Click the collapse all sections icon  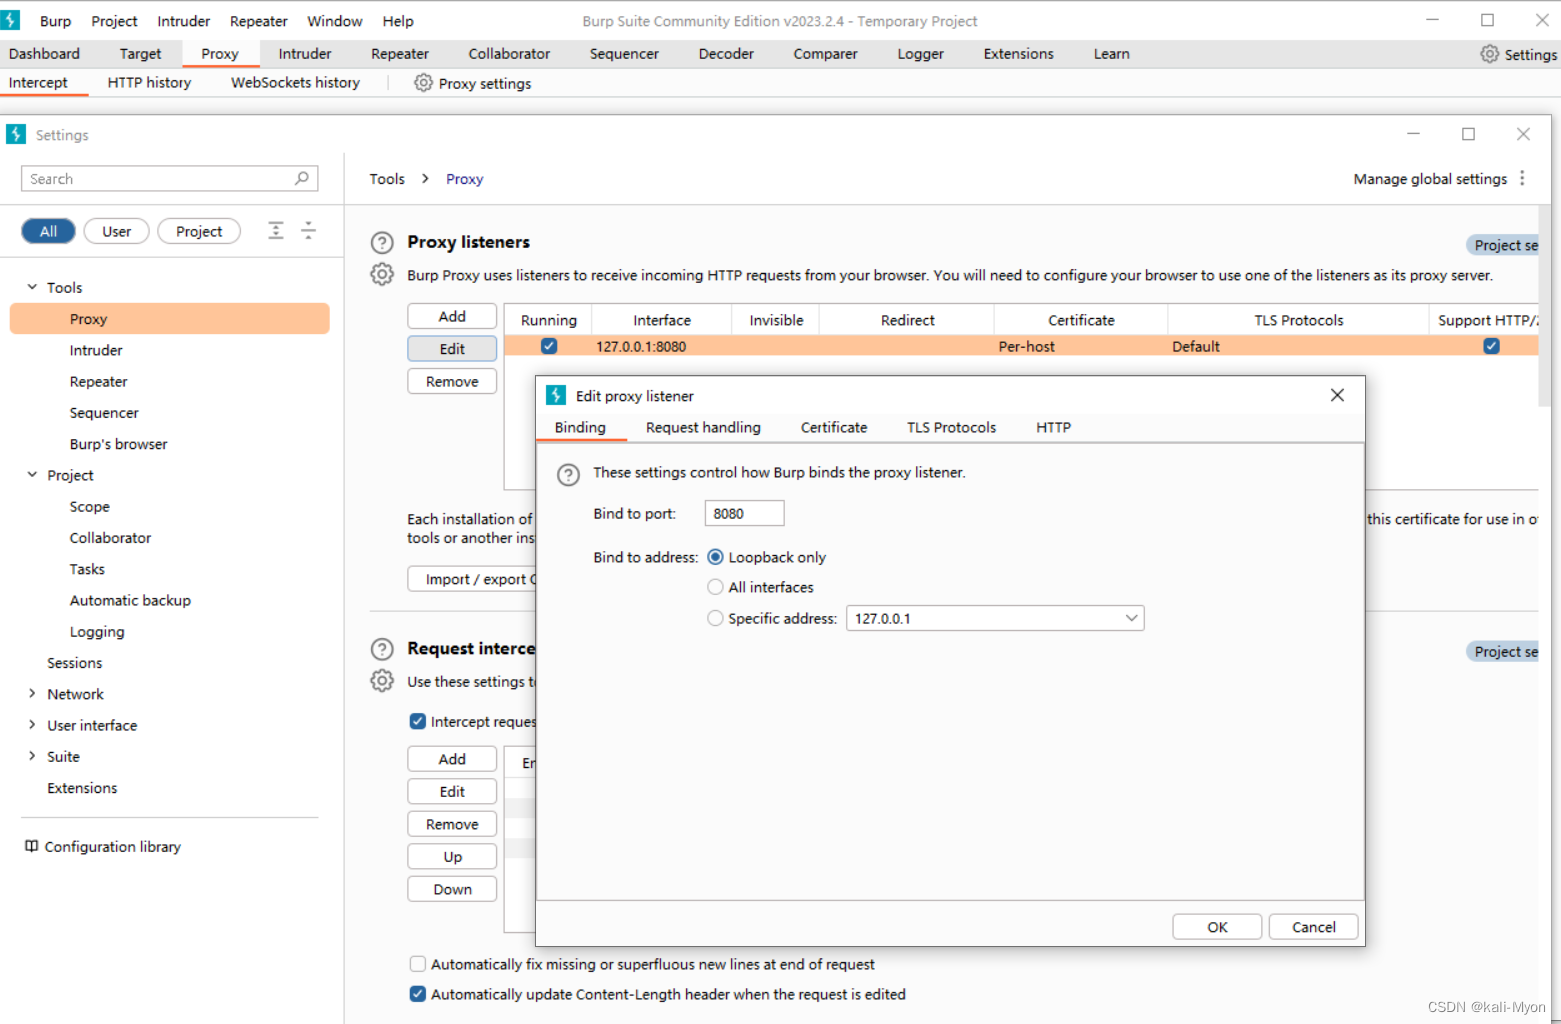coord(309,231)
